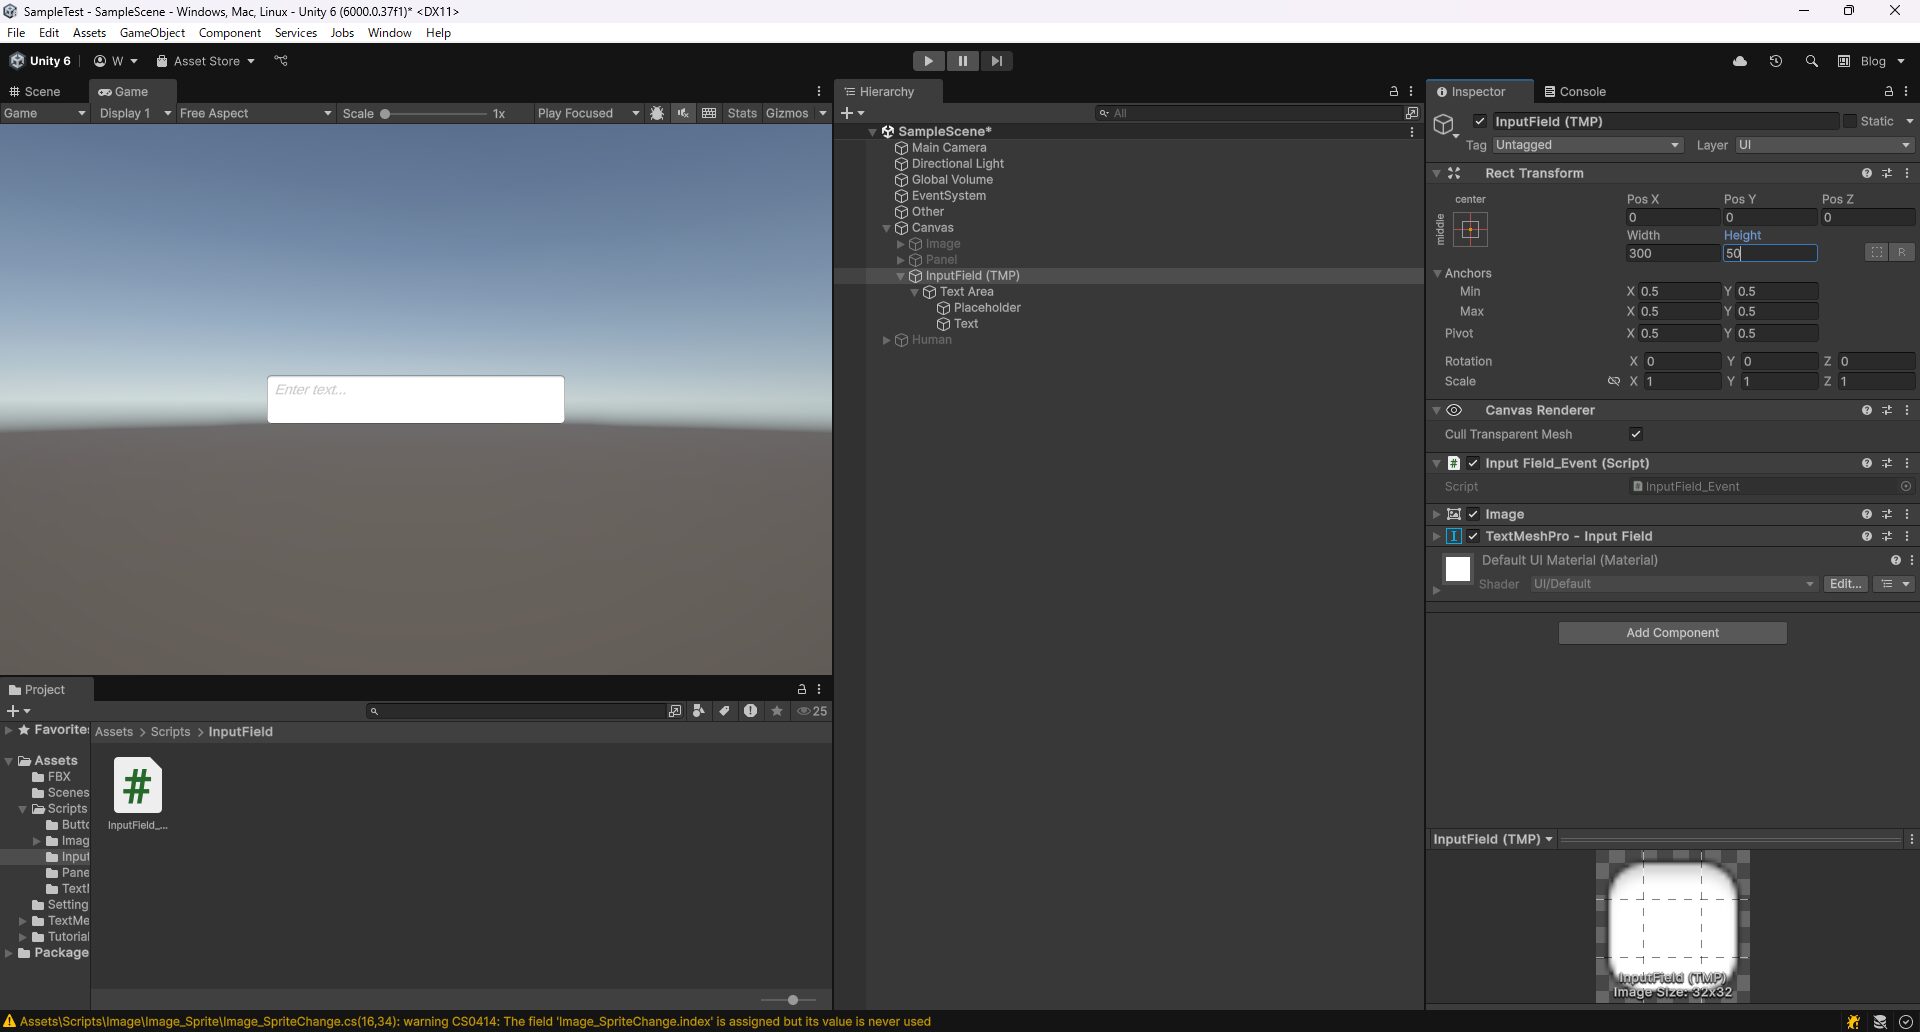This screenshot has height=1032, width=1920.
Task: Click the Edit button next to the Shader field
Action: pos(1844,583)
